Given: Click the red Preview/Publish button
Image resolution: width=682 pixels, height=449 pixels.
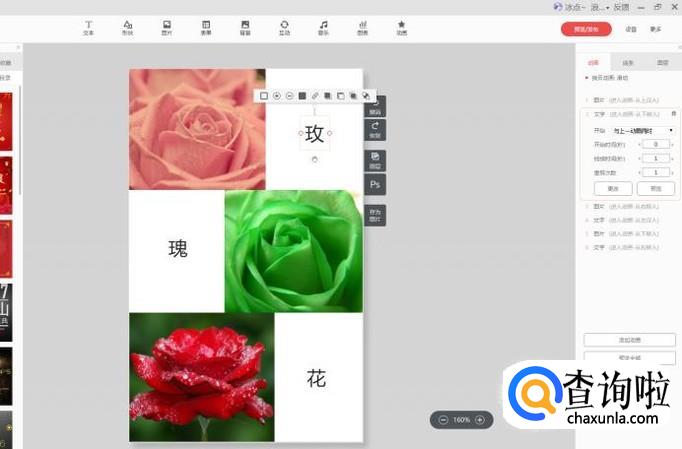Looking at the screenshot, I should click(586, 29).
